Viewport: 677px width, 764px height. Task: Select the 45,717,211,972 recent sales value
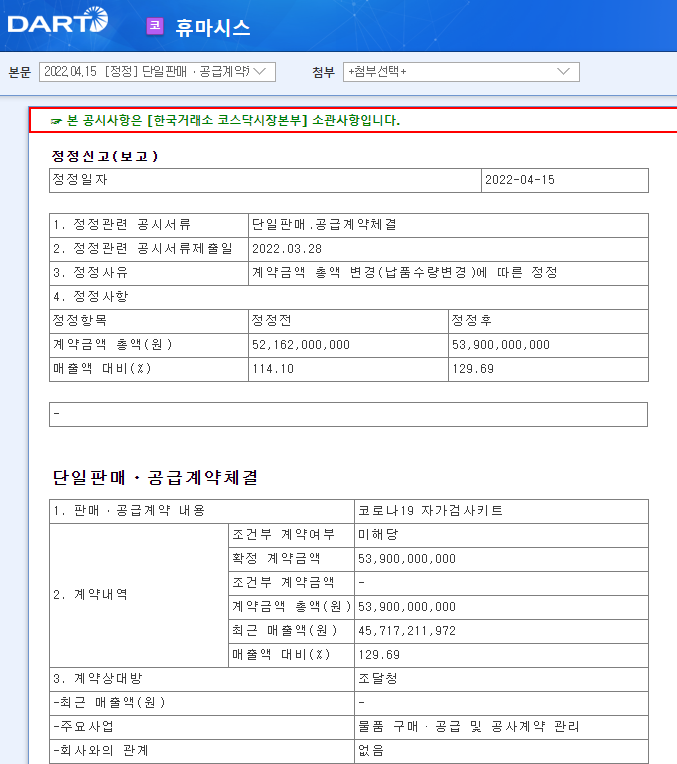[x=501, y=631]
